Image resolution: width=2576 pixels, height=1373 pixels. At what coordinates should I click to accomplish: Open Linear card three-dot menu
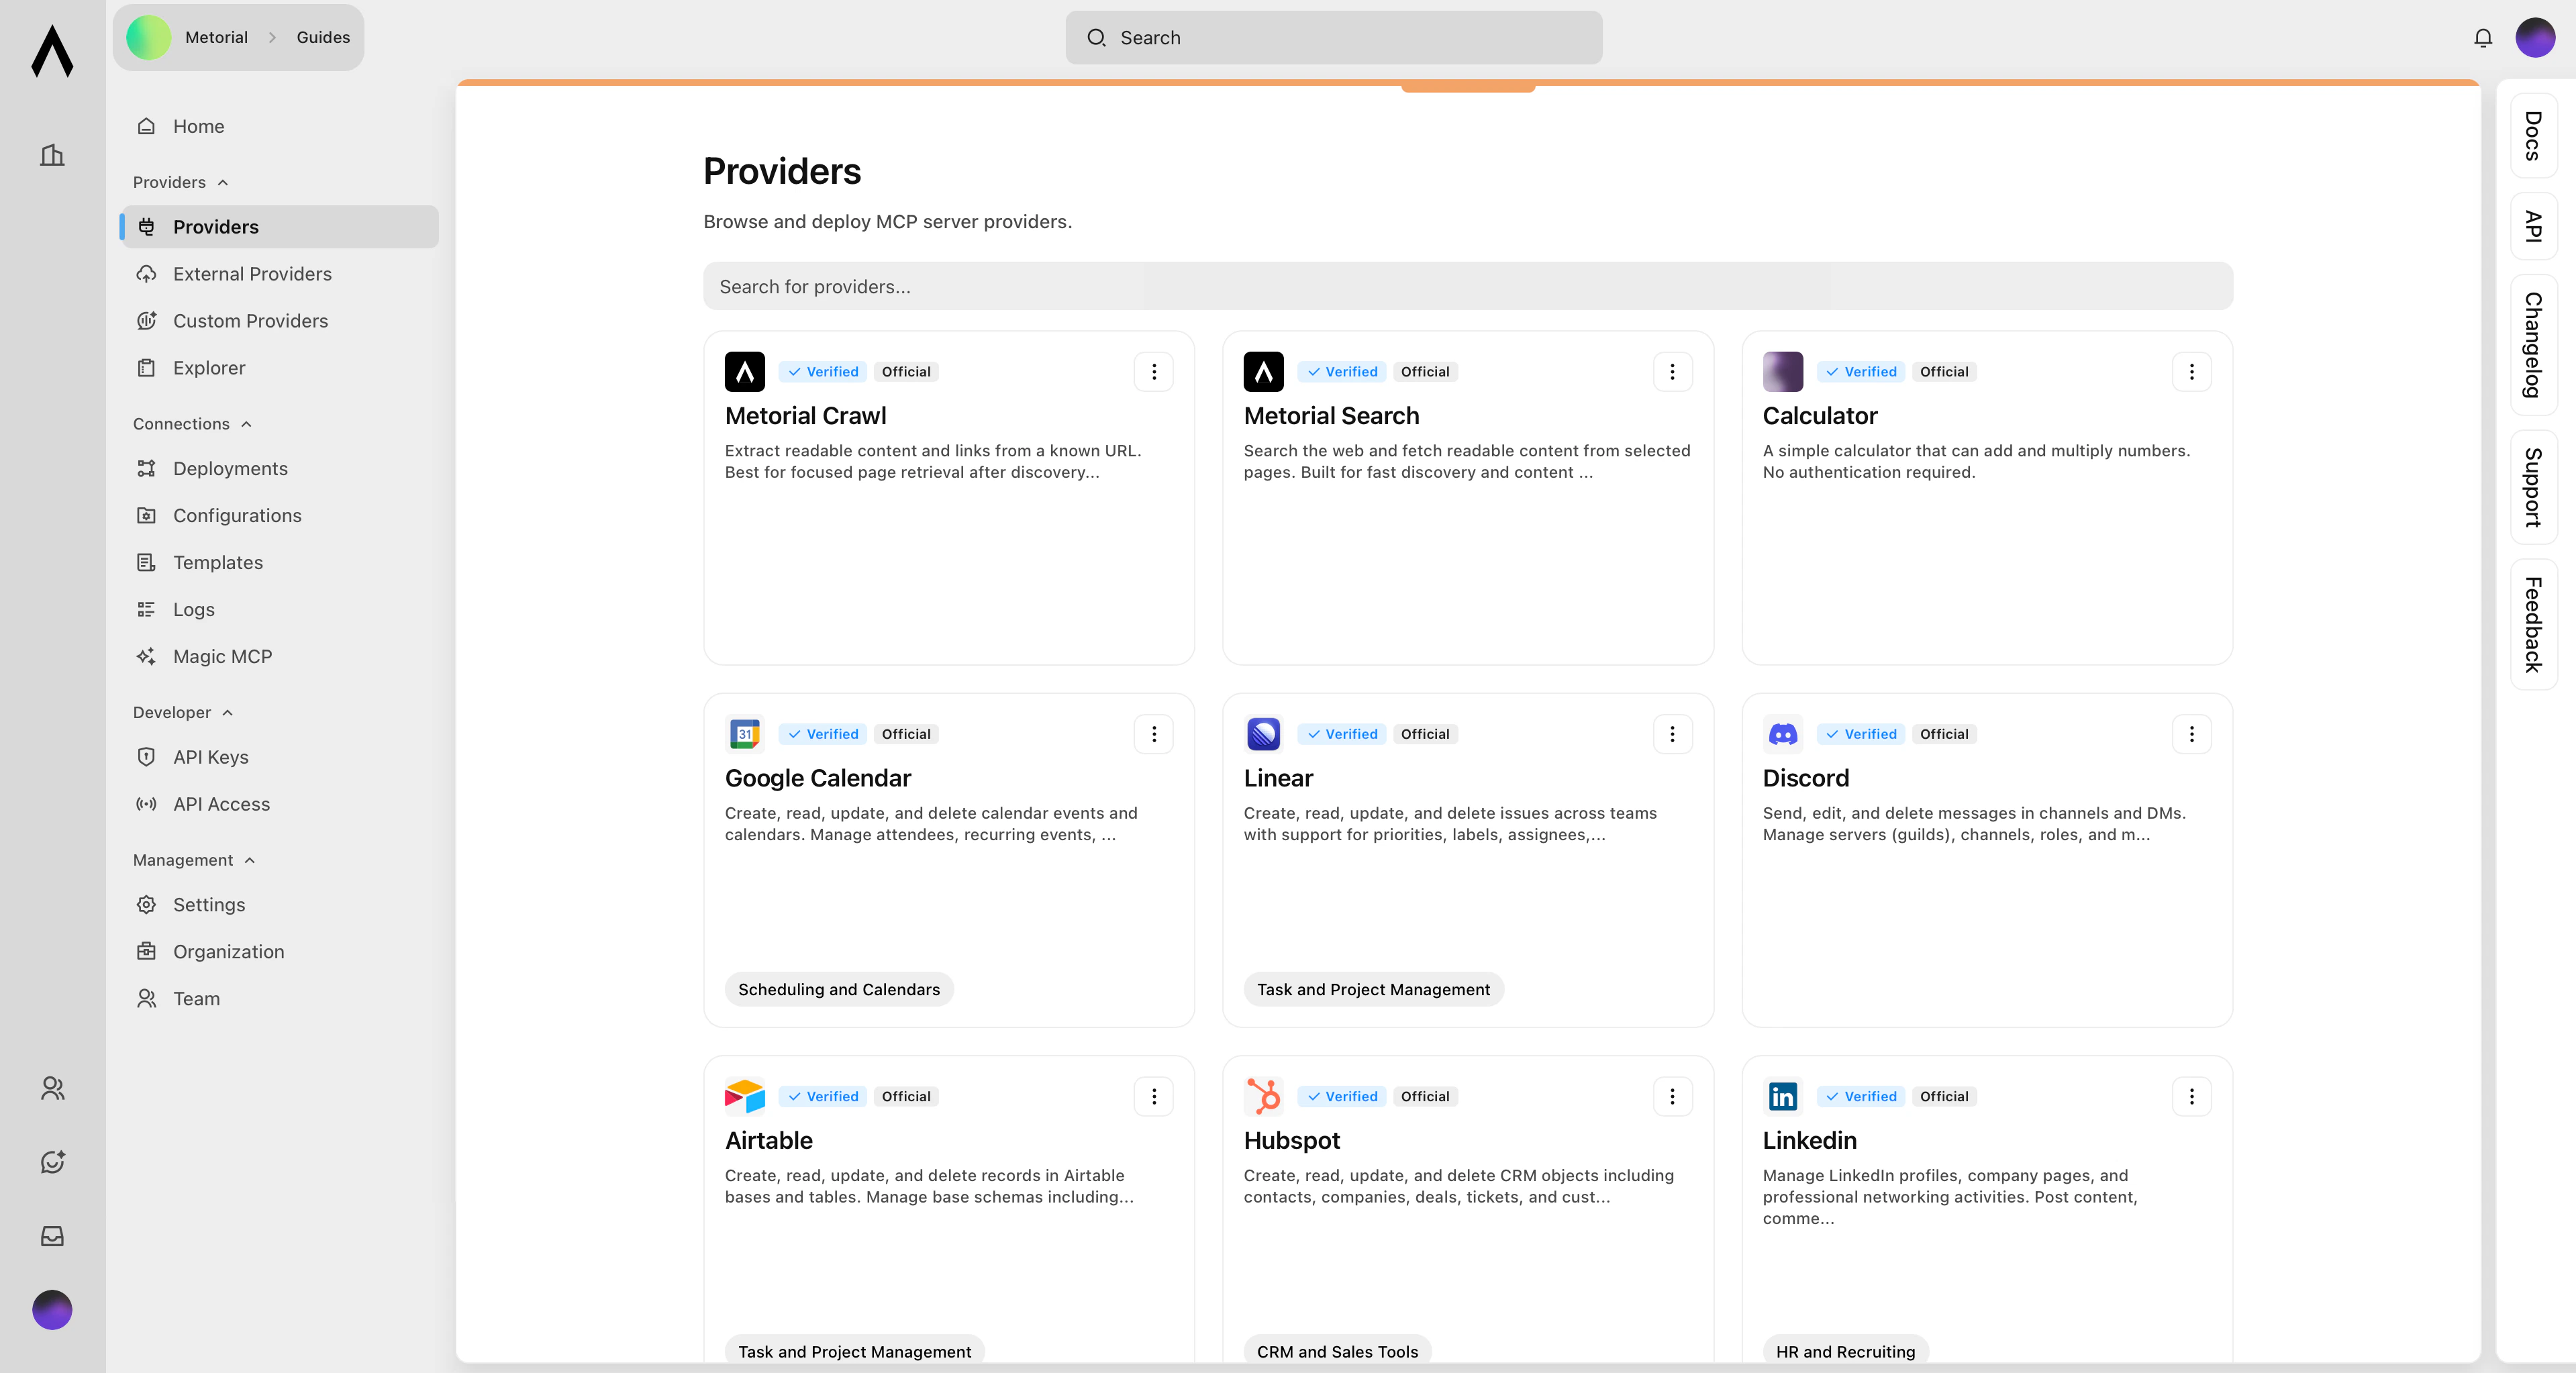1672,734
